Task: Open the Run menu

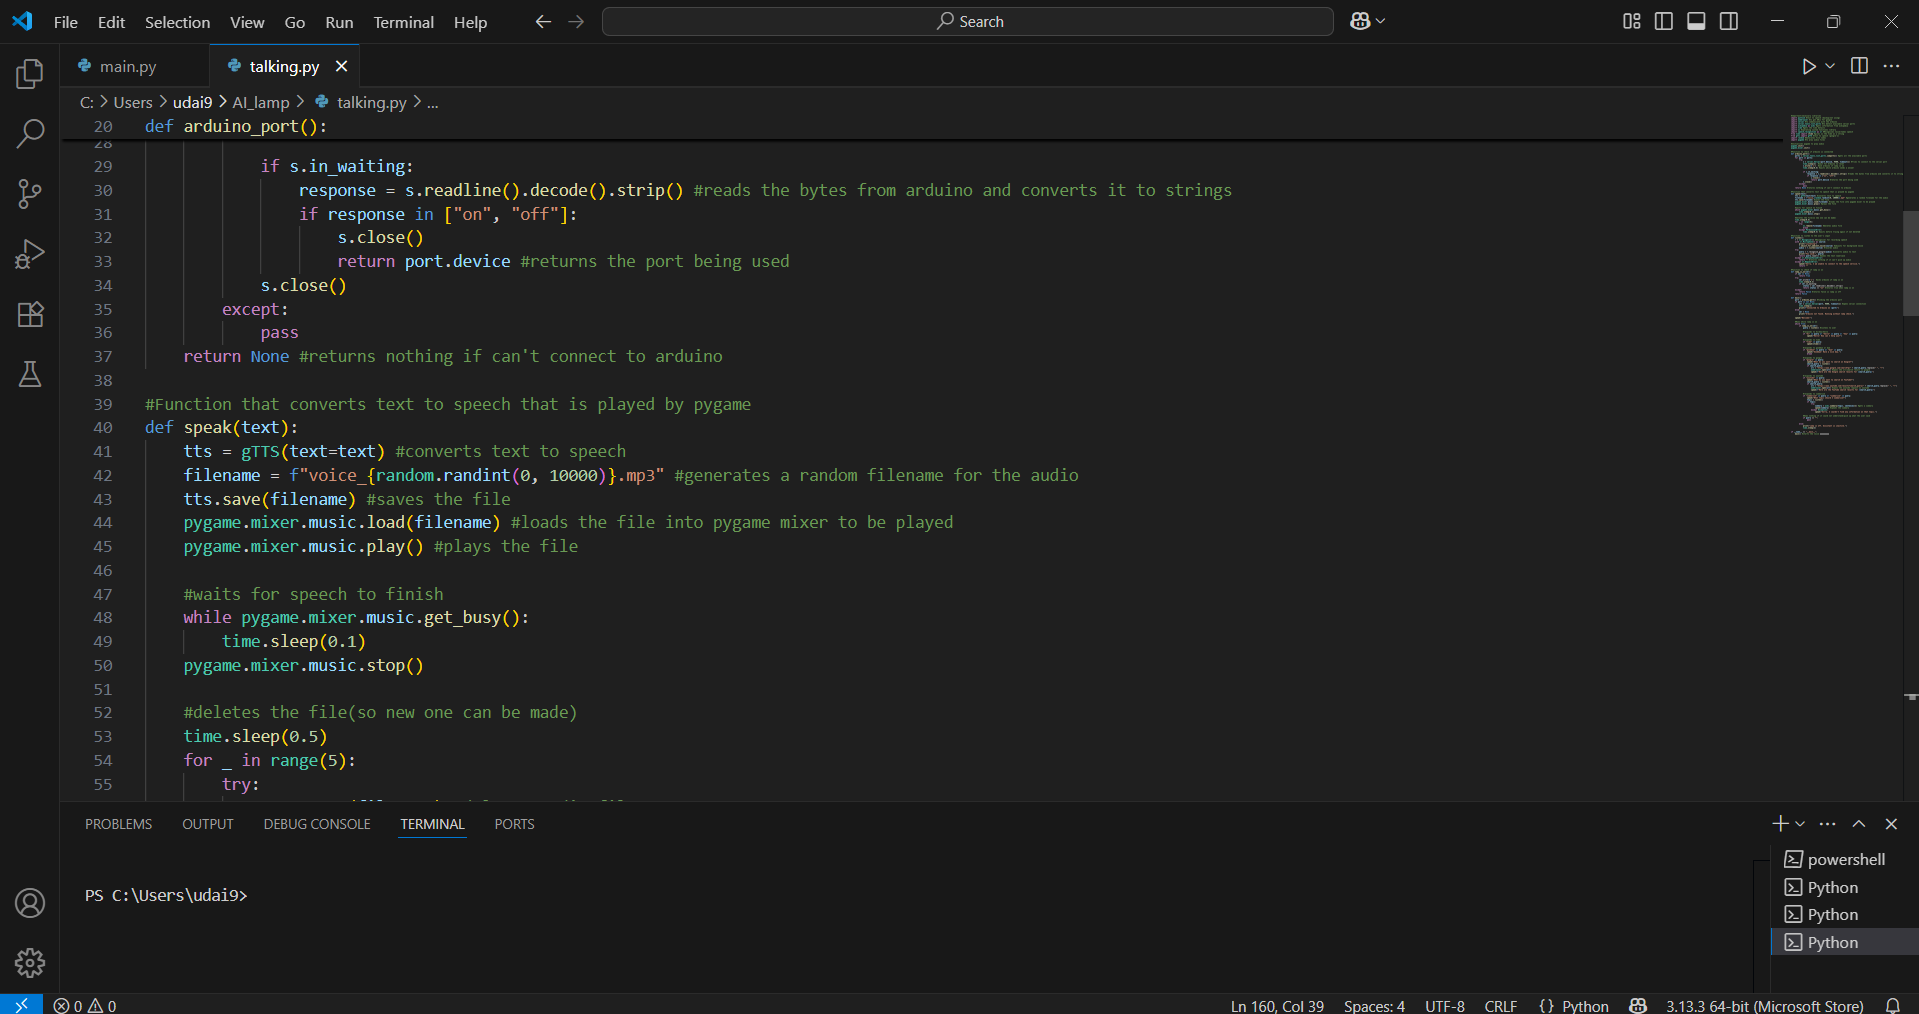Action: 339,22
